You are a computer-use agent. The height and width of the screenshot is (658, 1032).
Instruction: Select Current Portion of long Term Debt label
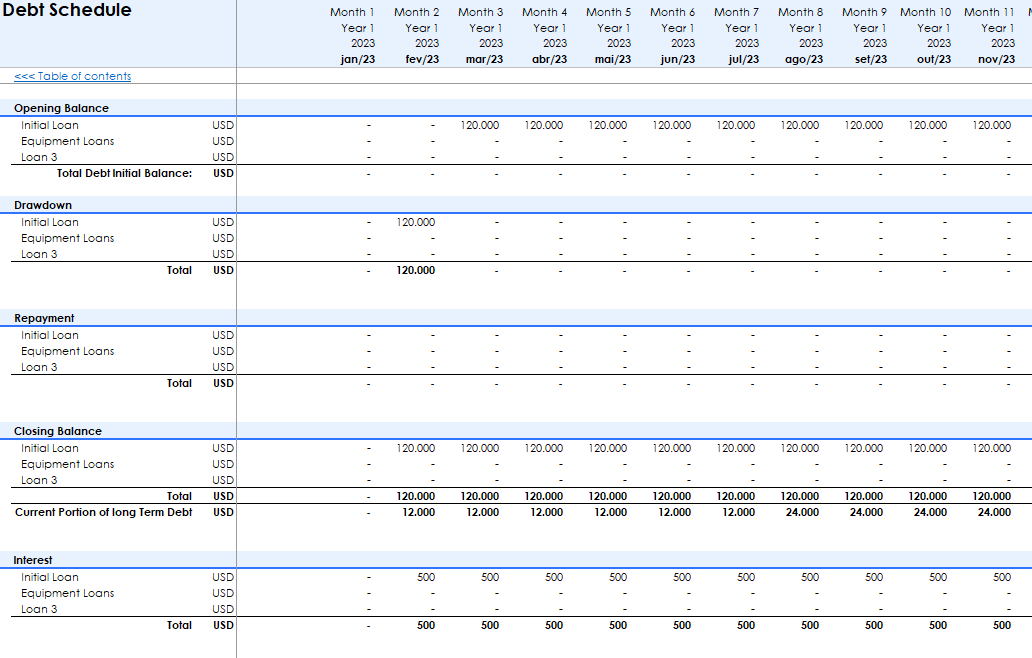click(103, 512)
